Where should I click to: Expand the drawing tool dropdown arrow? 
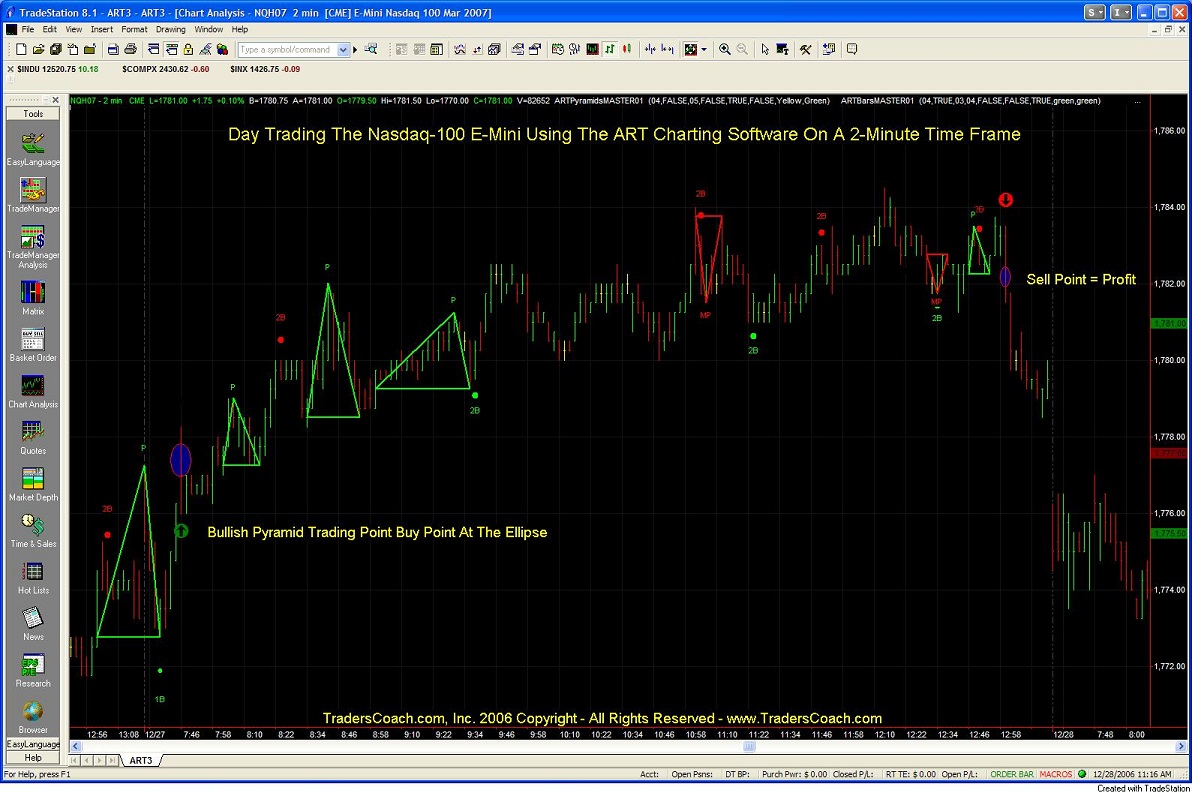point(704,49)
